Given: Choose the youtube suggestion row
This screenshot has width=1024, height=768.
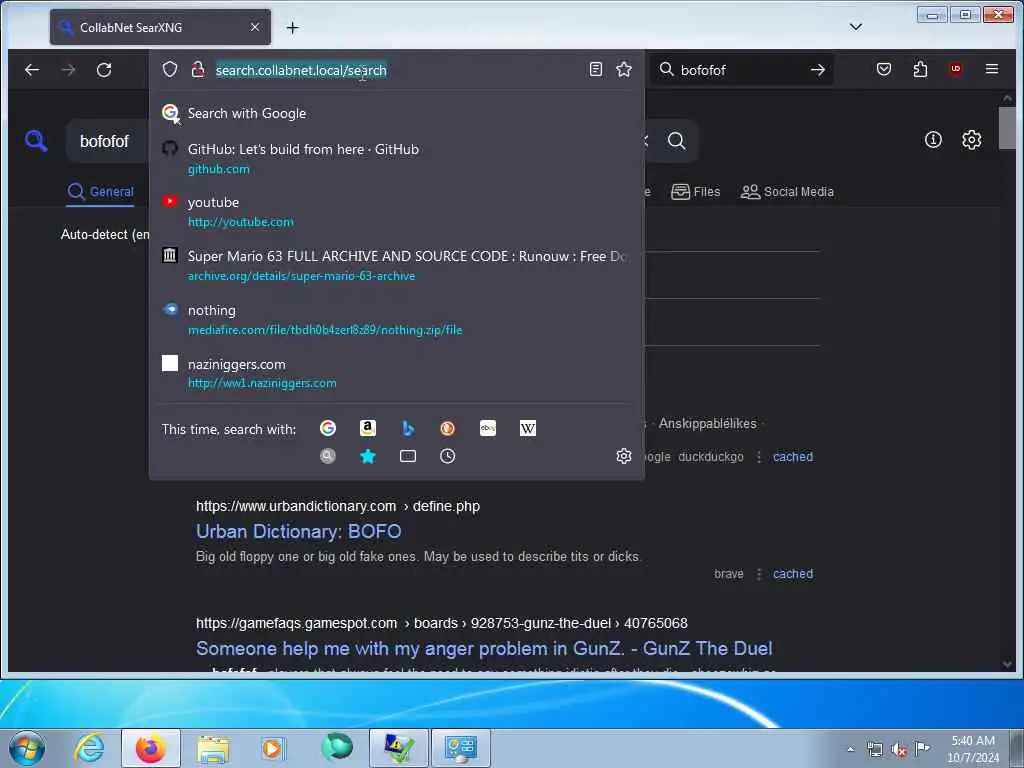Looking at the screenshot, I should (396, 212).
